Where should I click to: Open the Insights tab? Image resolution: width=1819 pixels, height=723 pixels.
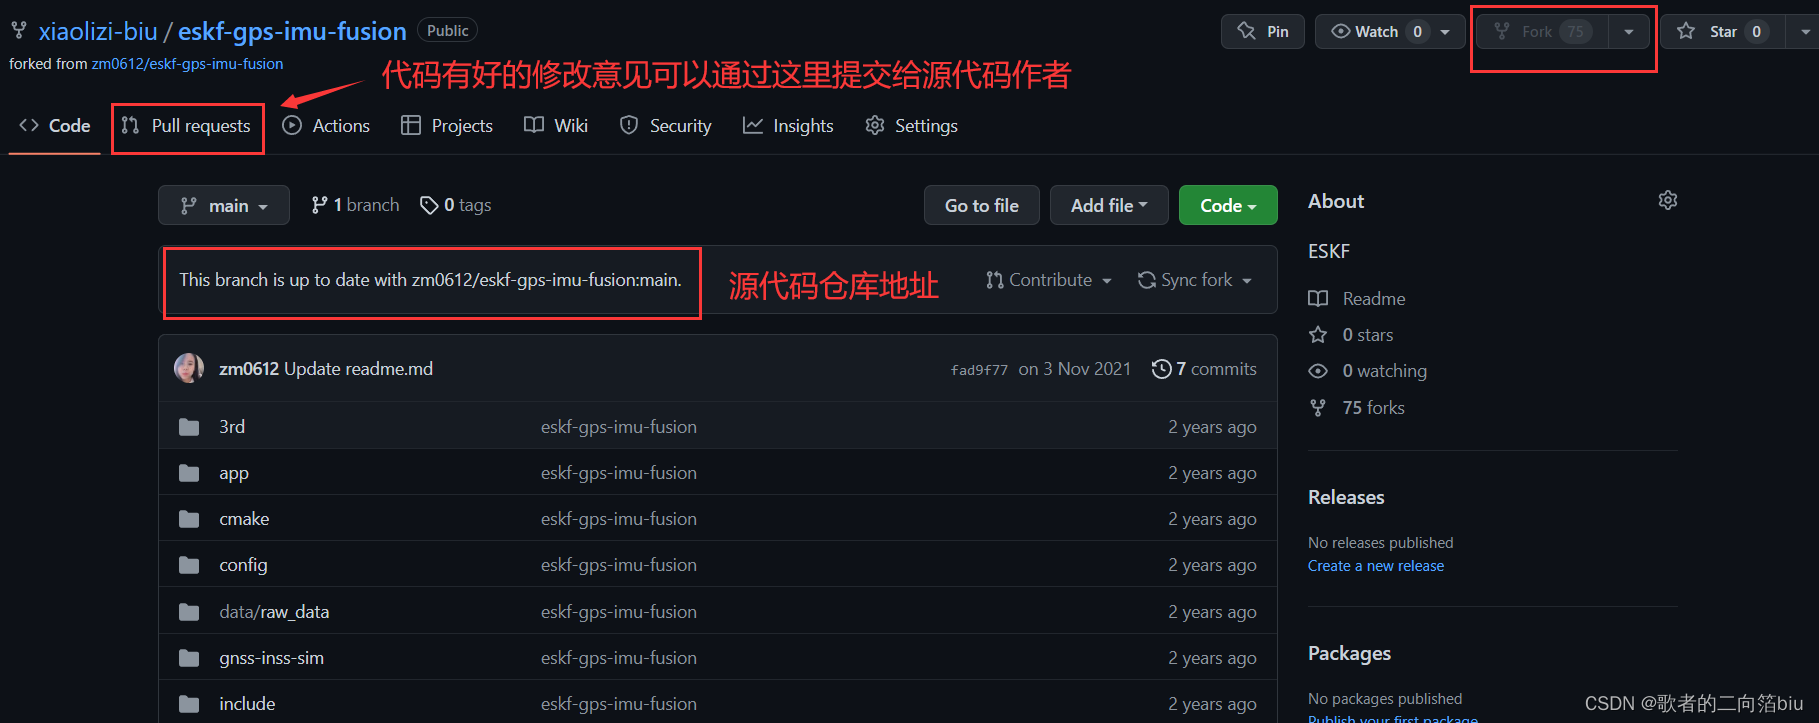click(788, 125)
